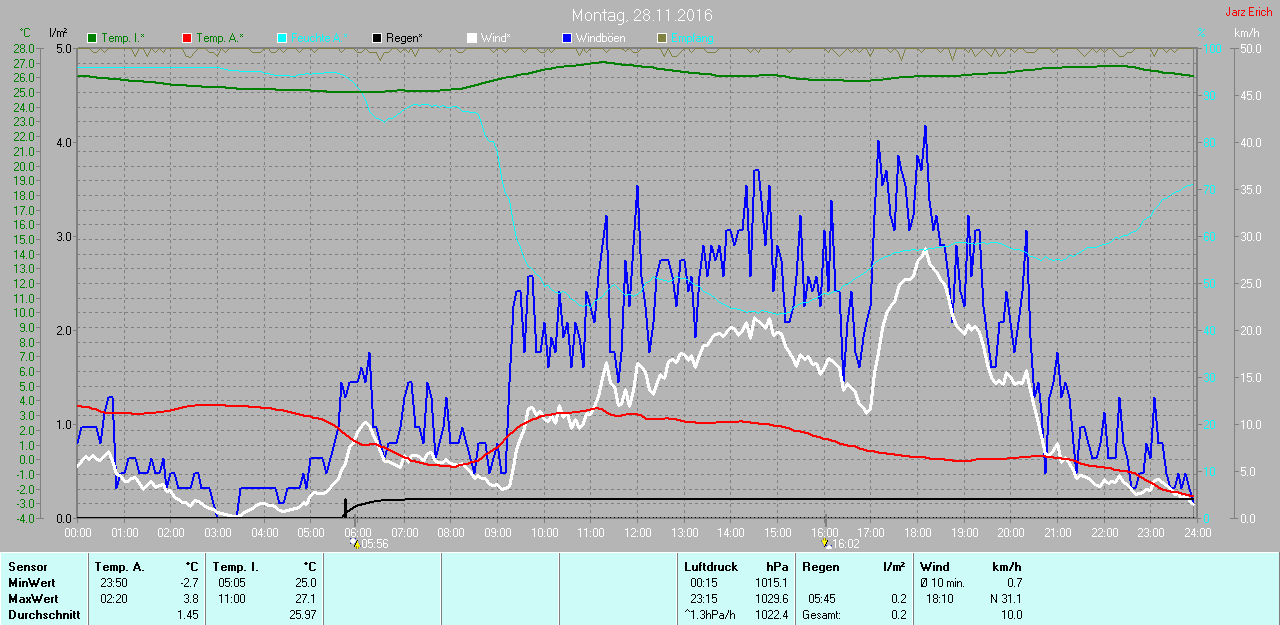
Task: Click the 'MaxWert' row header
Action: pyautogui.click(x=31, y=599)
